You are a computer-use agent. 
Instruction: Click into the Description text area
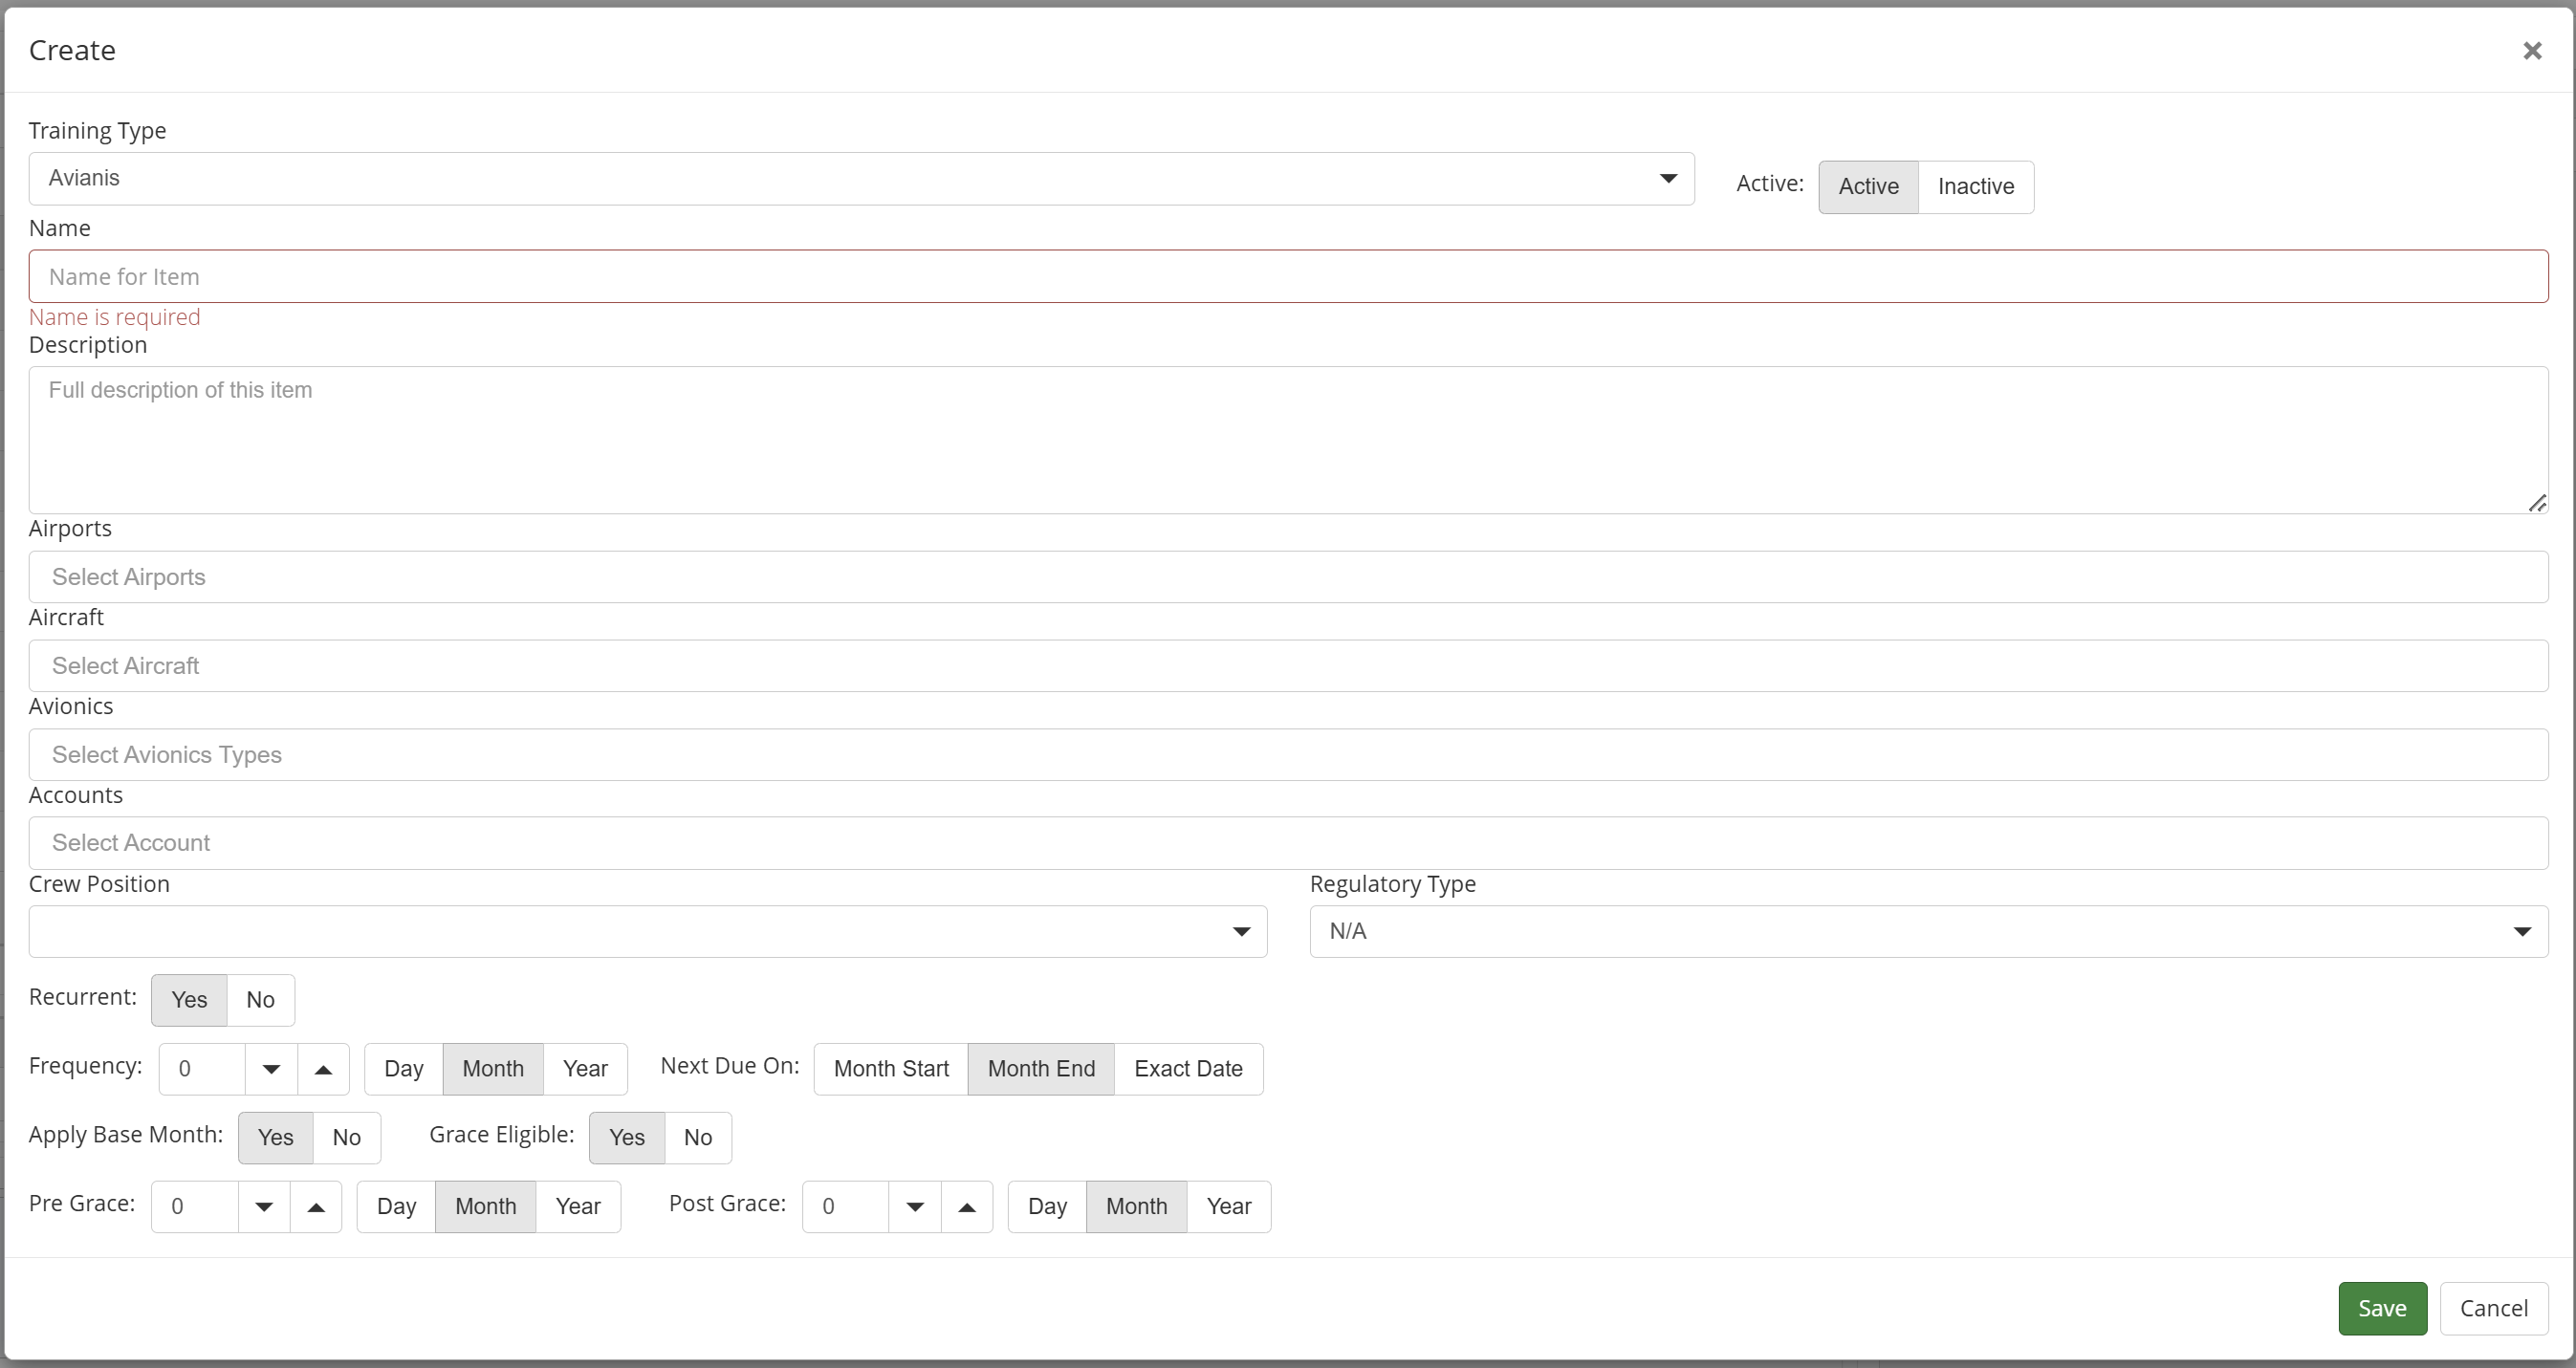pyautogui.click(x=1288, y=440)
